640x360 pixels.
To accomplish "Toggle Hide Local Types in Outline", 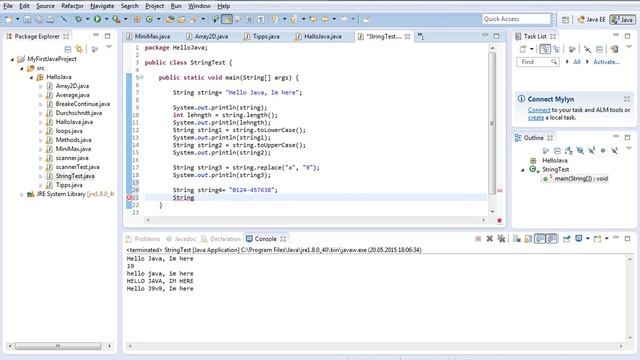I will point(614,151).
